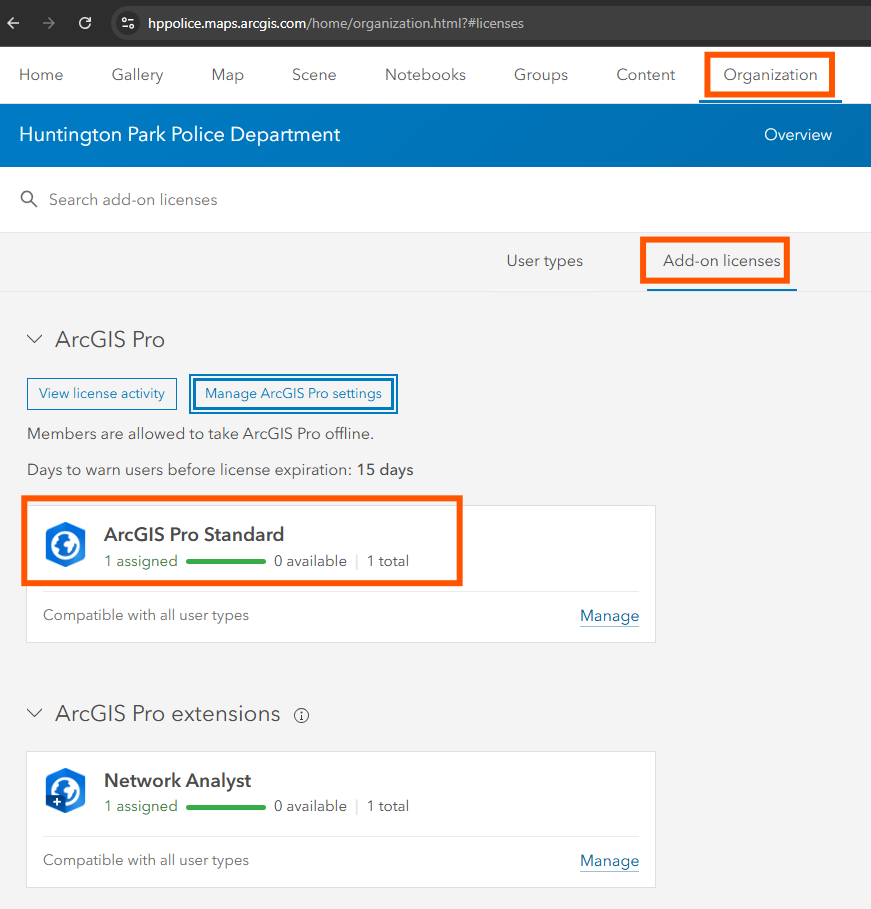The width and height of the screenshot is (871, 909).
Task: Manage ArcGIS Pro Standard licenses
Action: pos(609,616)
